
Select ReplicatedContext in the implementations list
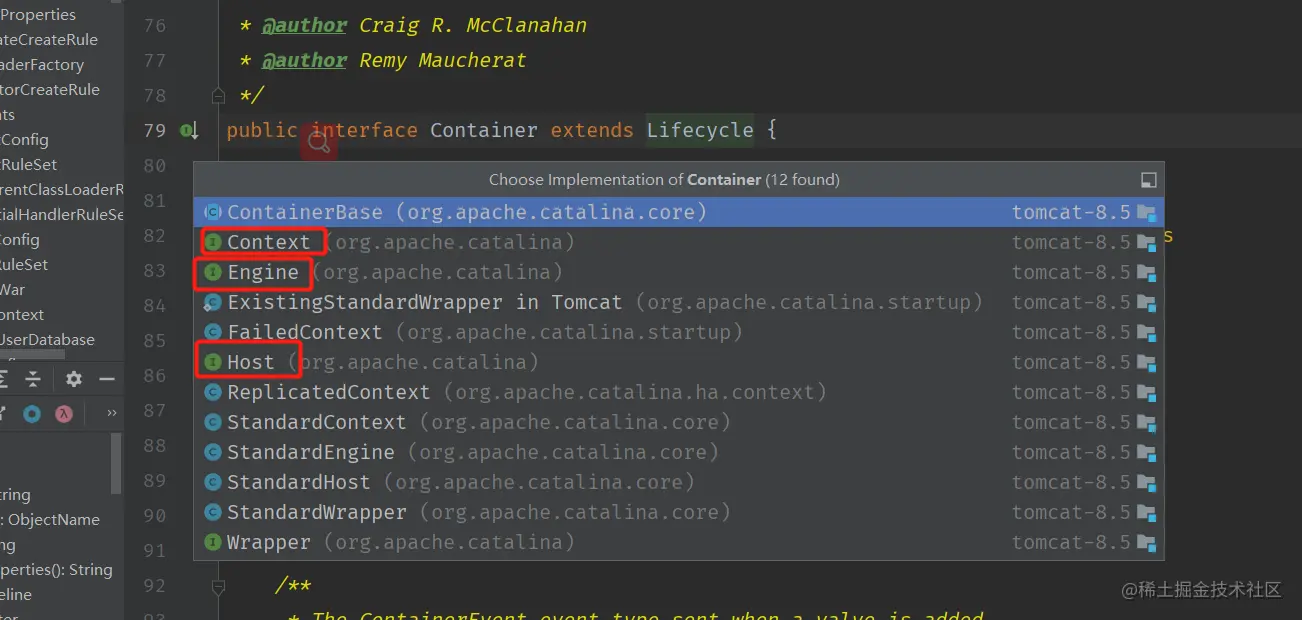pyautogui.click(x=678, y=392)
